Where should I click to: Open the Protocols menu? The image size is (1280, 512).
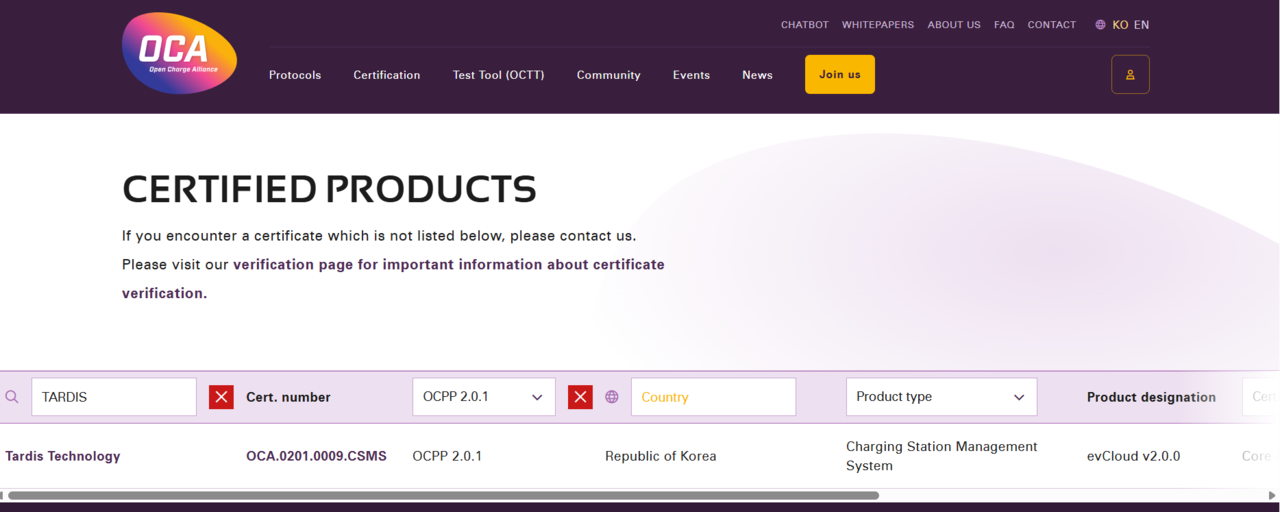(x=295, y=75)
